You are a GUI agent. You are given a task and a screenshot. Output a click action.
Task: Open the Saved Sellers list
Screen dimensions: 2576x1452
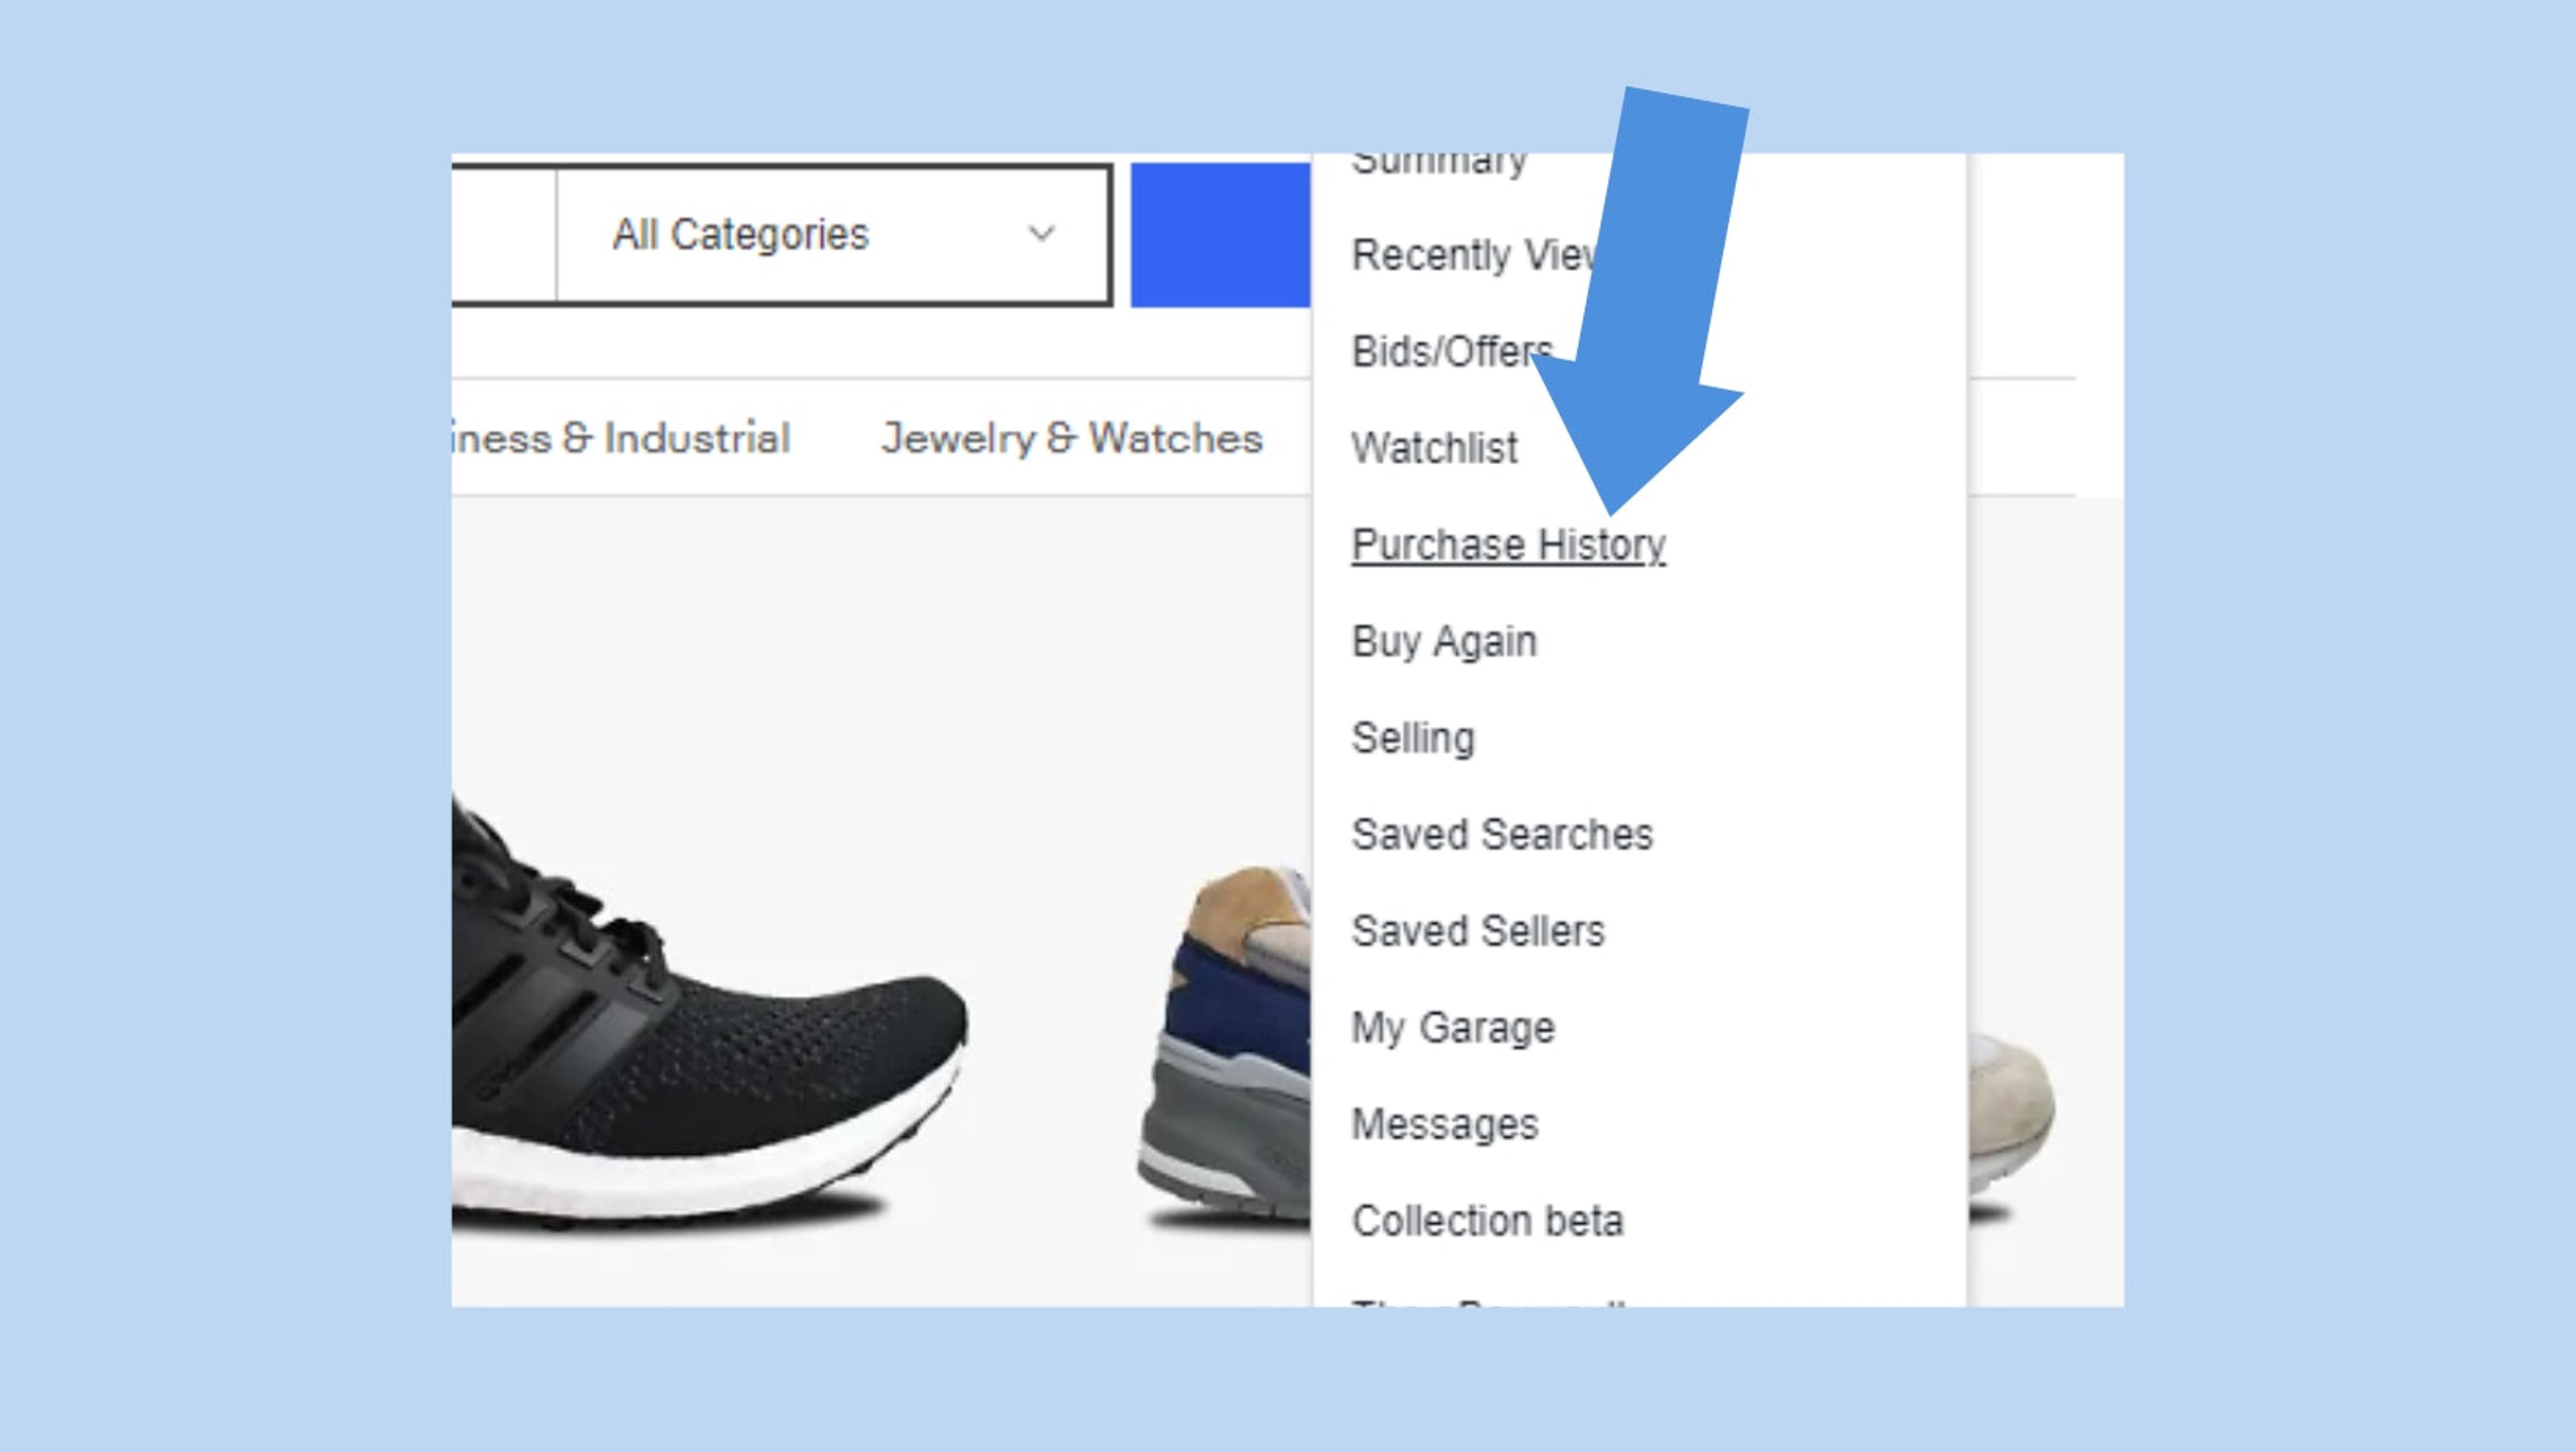point(1478,930)
